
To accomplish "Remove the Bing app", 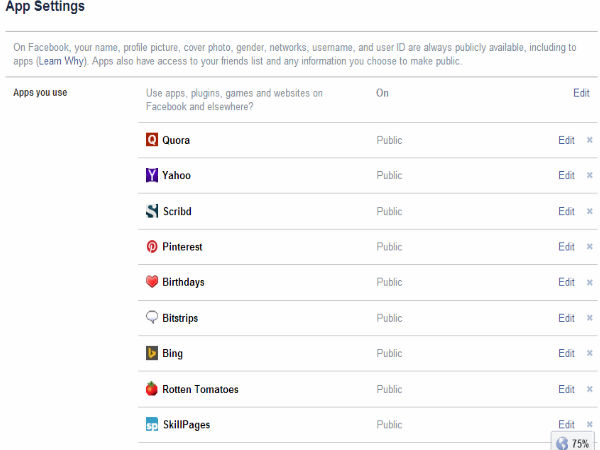I will [590, 354].
